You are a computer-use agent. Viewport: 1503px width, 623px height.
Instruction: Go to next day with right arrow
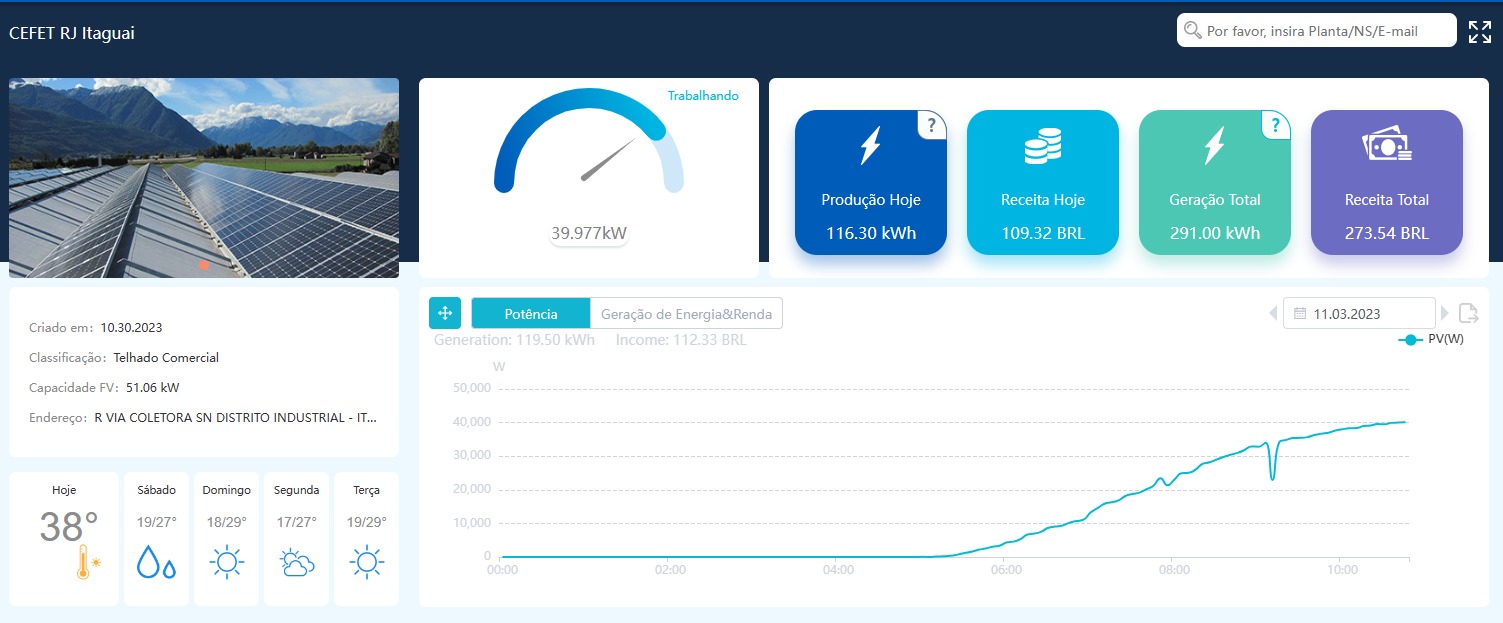coord(1445,313)
